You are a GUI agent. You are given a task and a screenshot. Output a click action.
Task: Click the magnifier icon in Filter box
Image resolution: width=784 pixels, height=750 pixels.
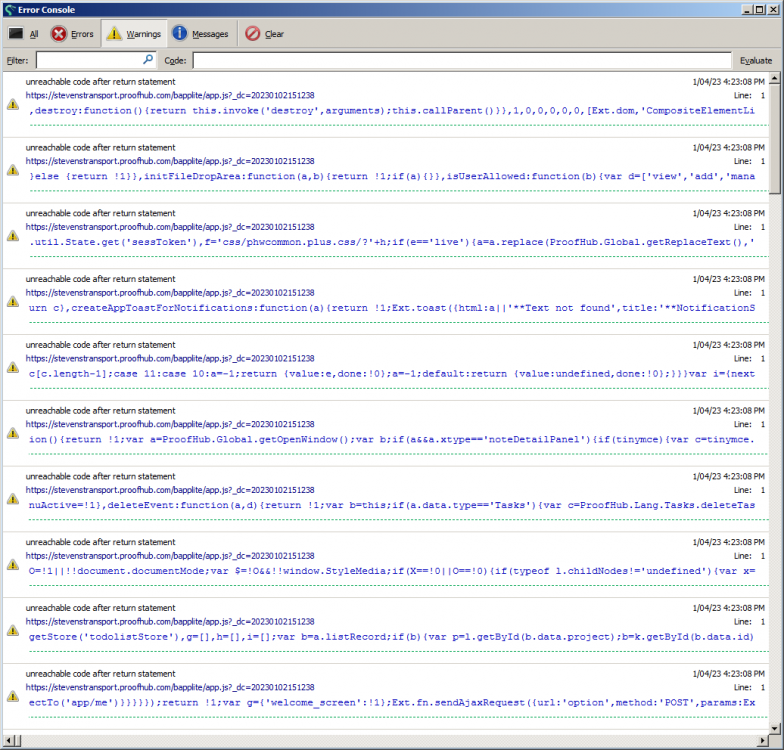(x=148, y=60)
